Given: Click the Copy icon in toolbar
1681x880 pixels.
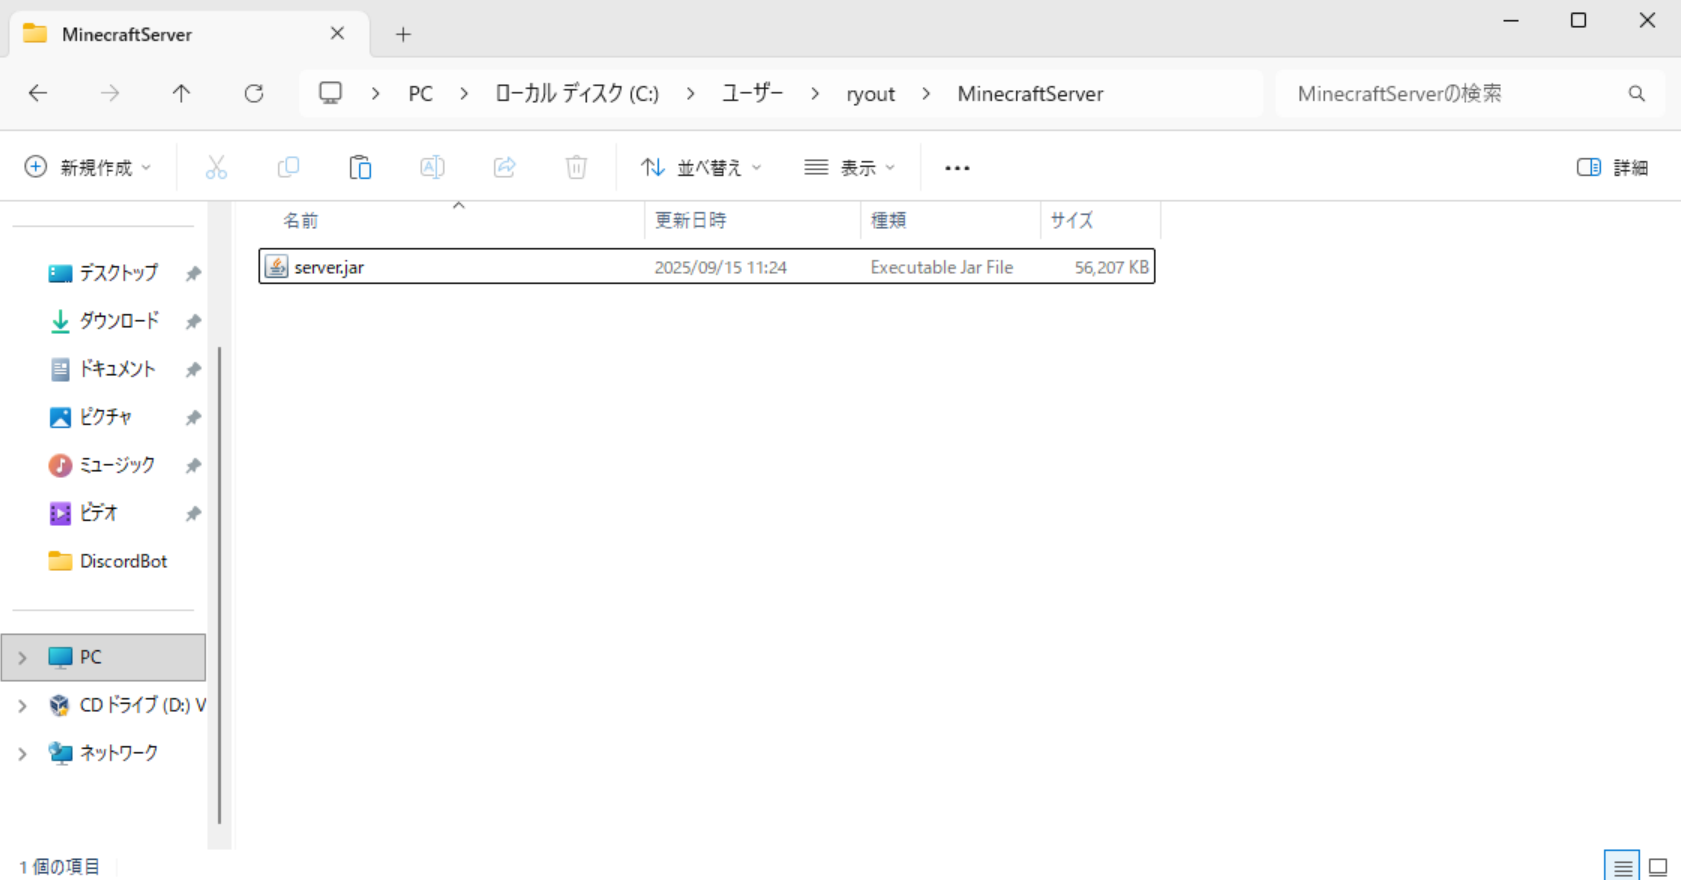Looking at the screenshot, I should (288, 167).
